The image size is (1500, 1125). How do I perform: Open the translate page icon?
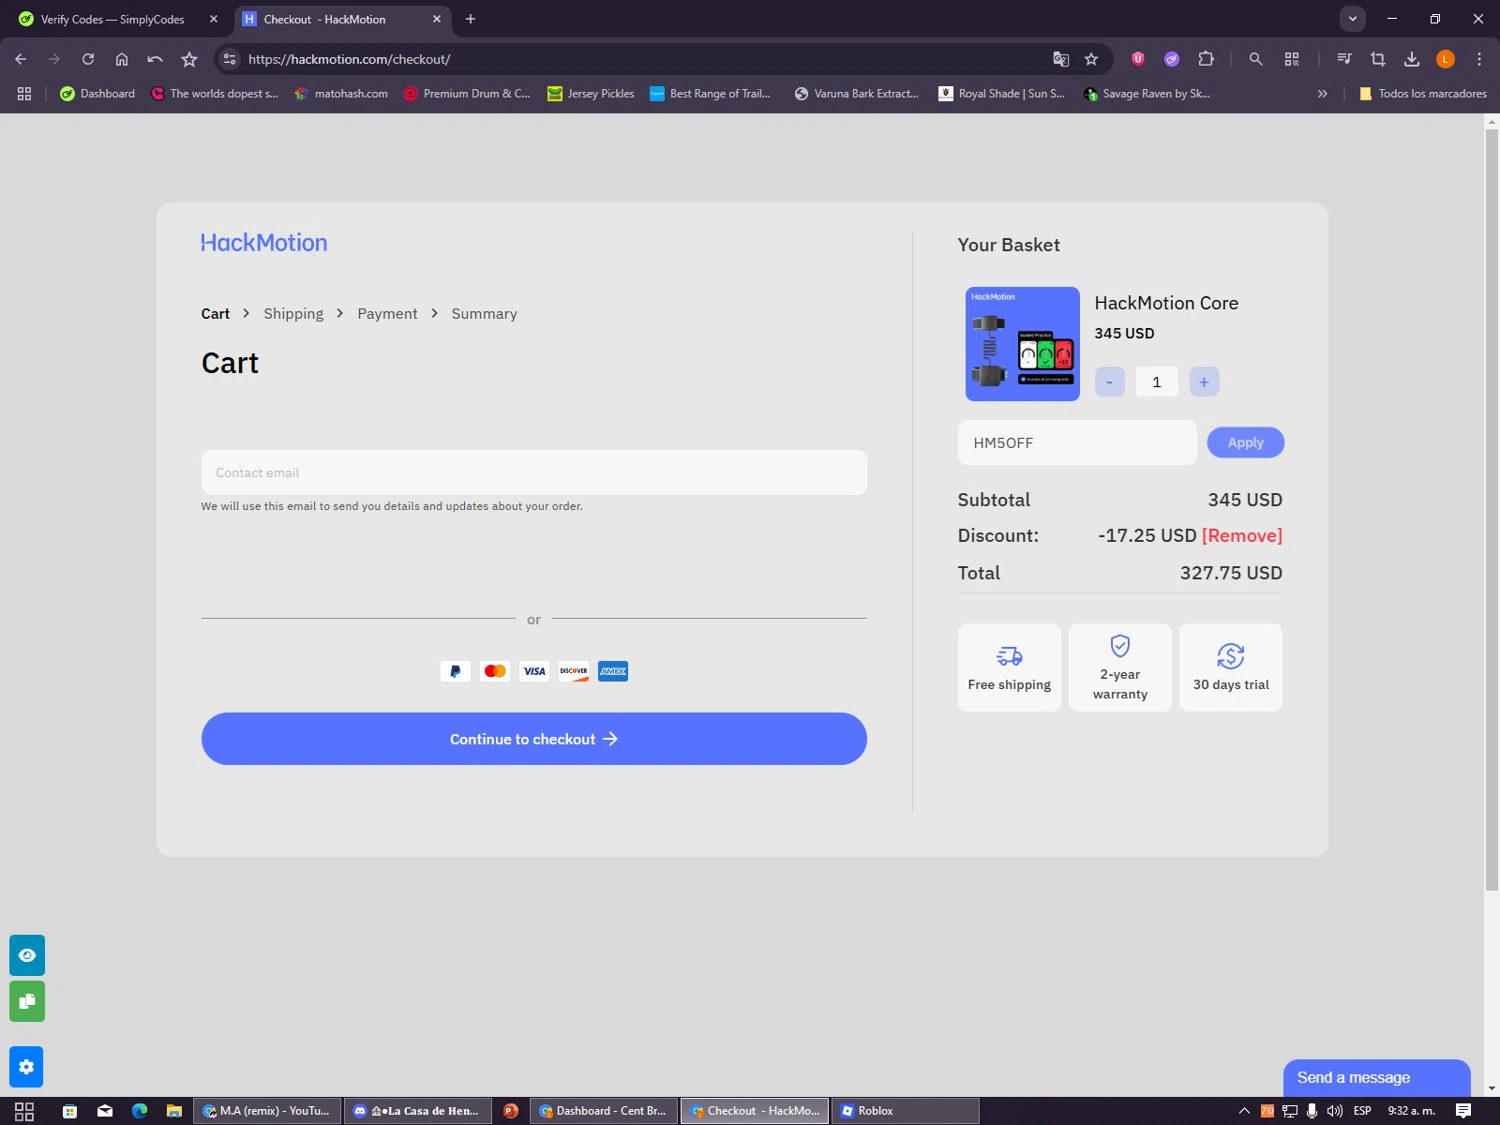tap(1061, 59)
